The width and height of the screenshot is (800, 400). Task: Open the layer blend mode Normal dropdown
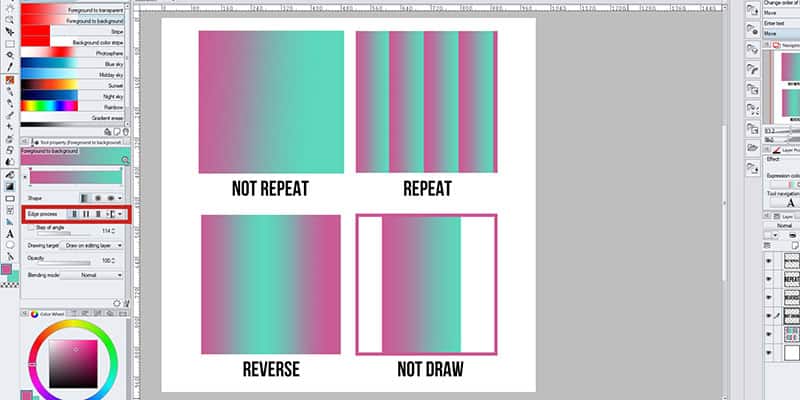(x=782, y=226)
